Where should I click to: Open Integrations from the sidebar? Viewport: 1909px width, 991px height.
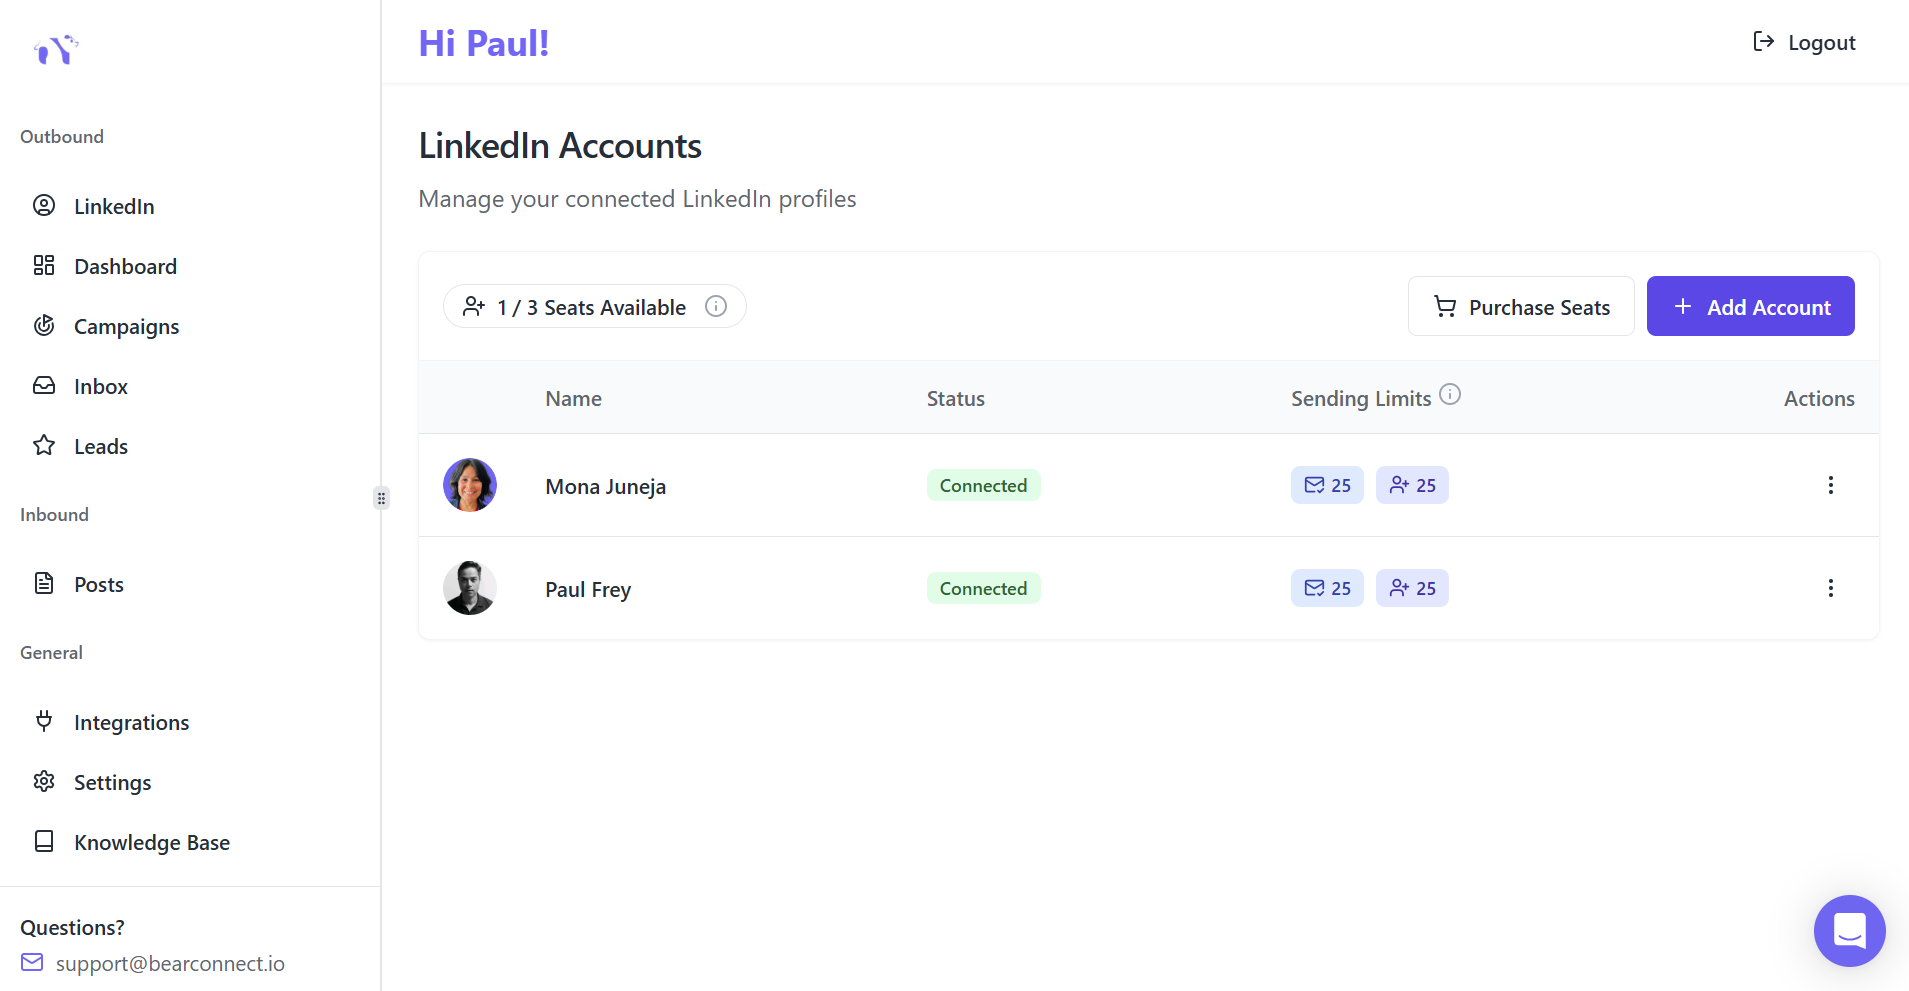[x=131, y=723]
